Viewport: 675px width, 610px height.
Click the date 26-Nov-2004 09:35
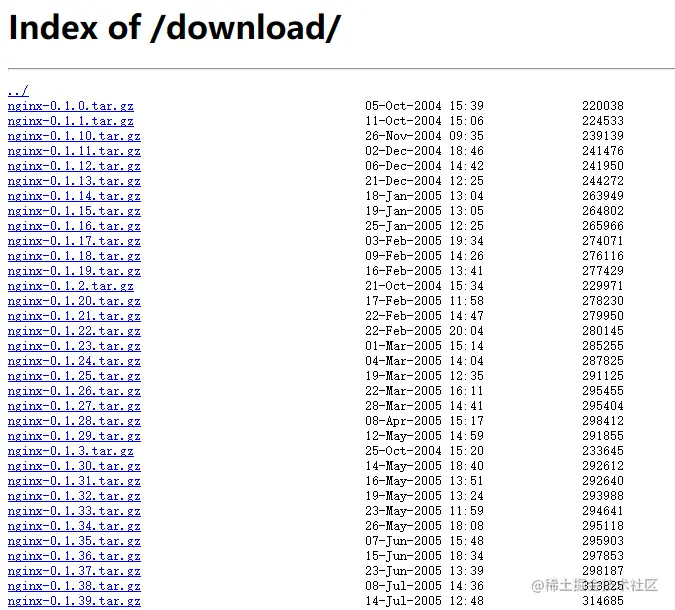pos(424,136)
